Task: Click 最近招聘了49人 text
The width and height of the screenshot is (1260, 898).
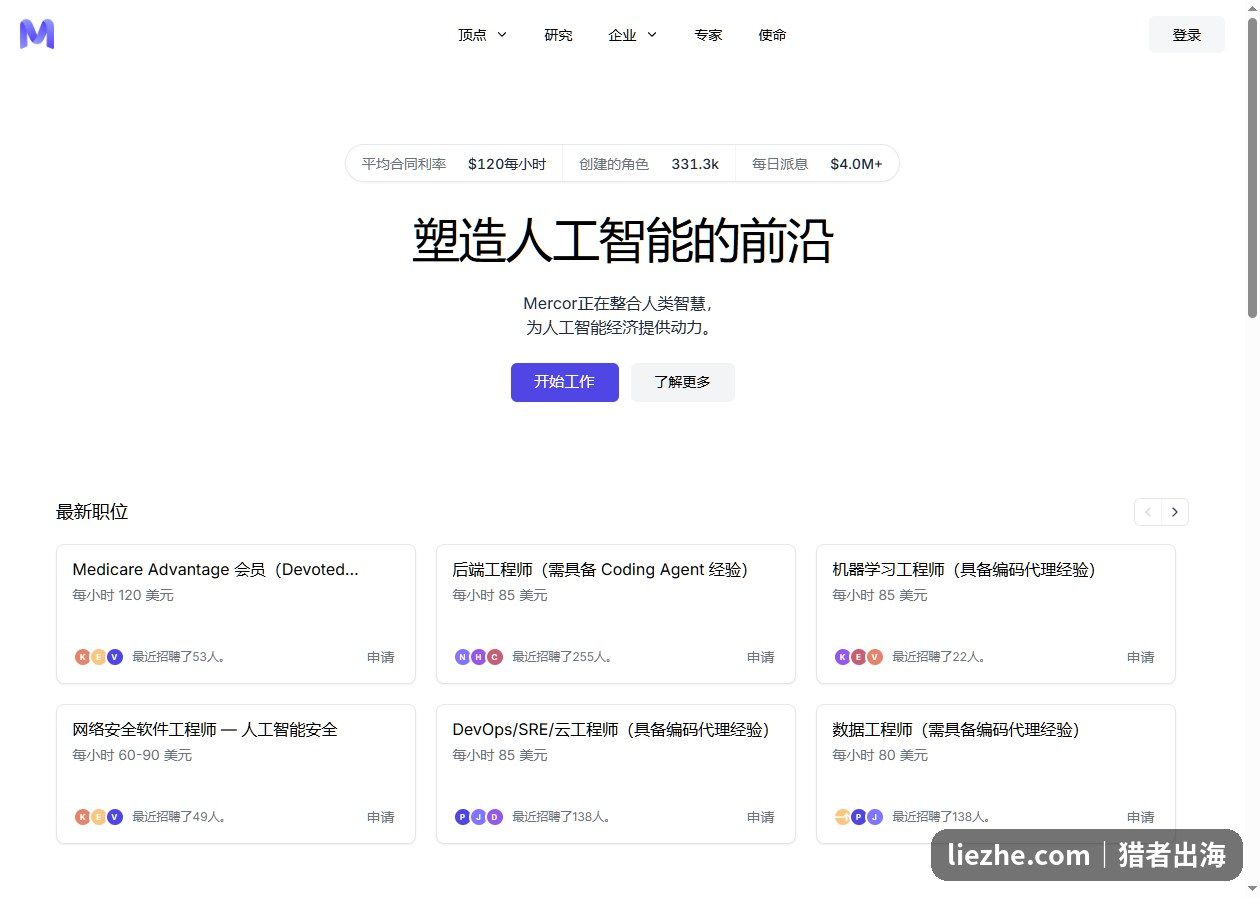Action: [179, 817]
